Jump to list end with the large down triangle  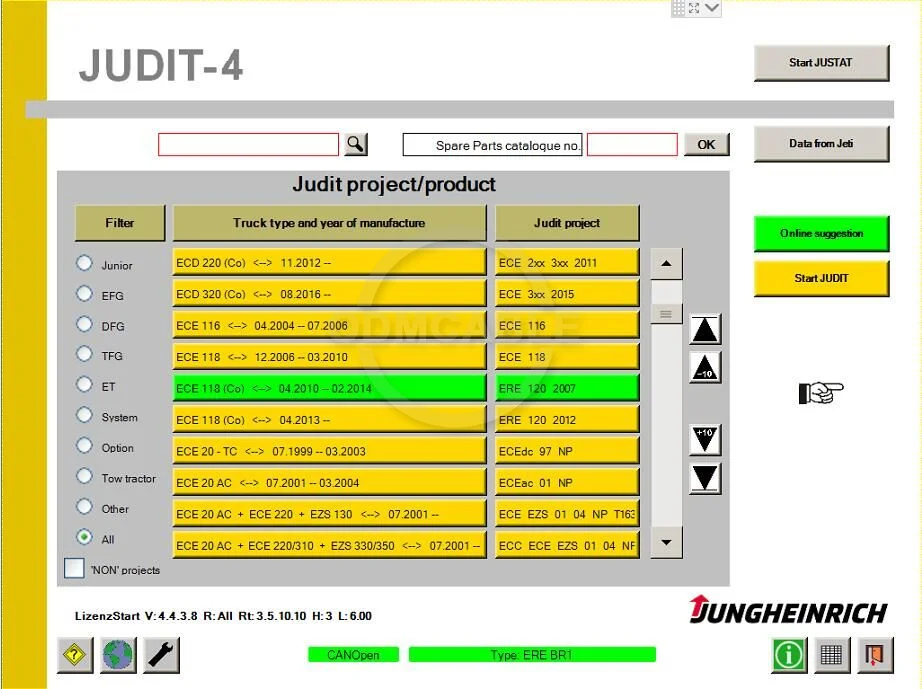click(705, 478)
